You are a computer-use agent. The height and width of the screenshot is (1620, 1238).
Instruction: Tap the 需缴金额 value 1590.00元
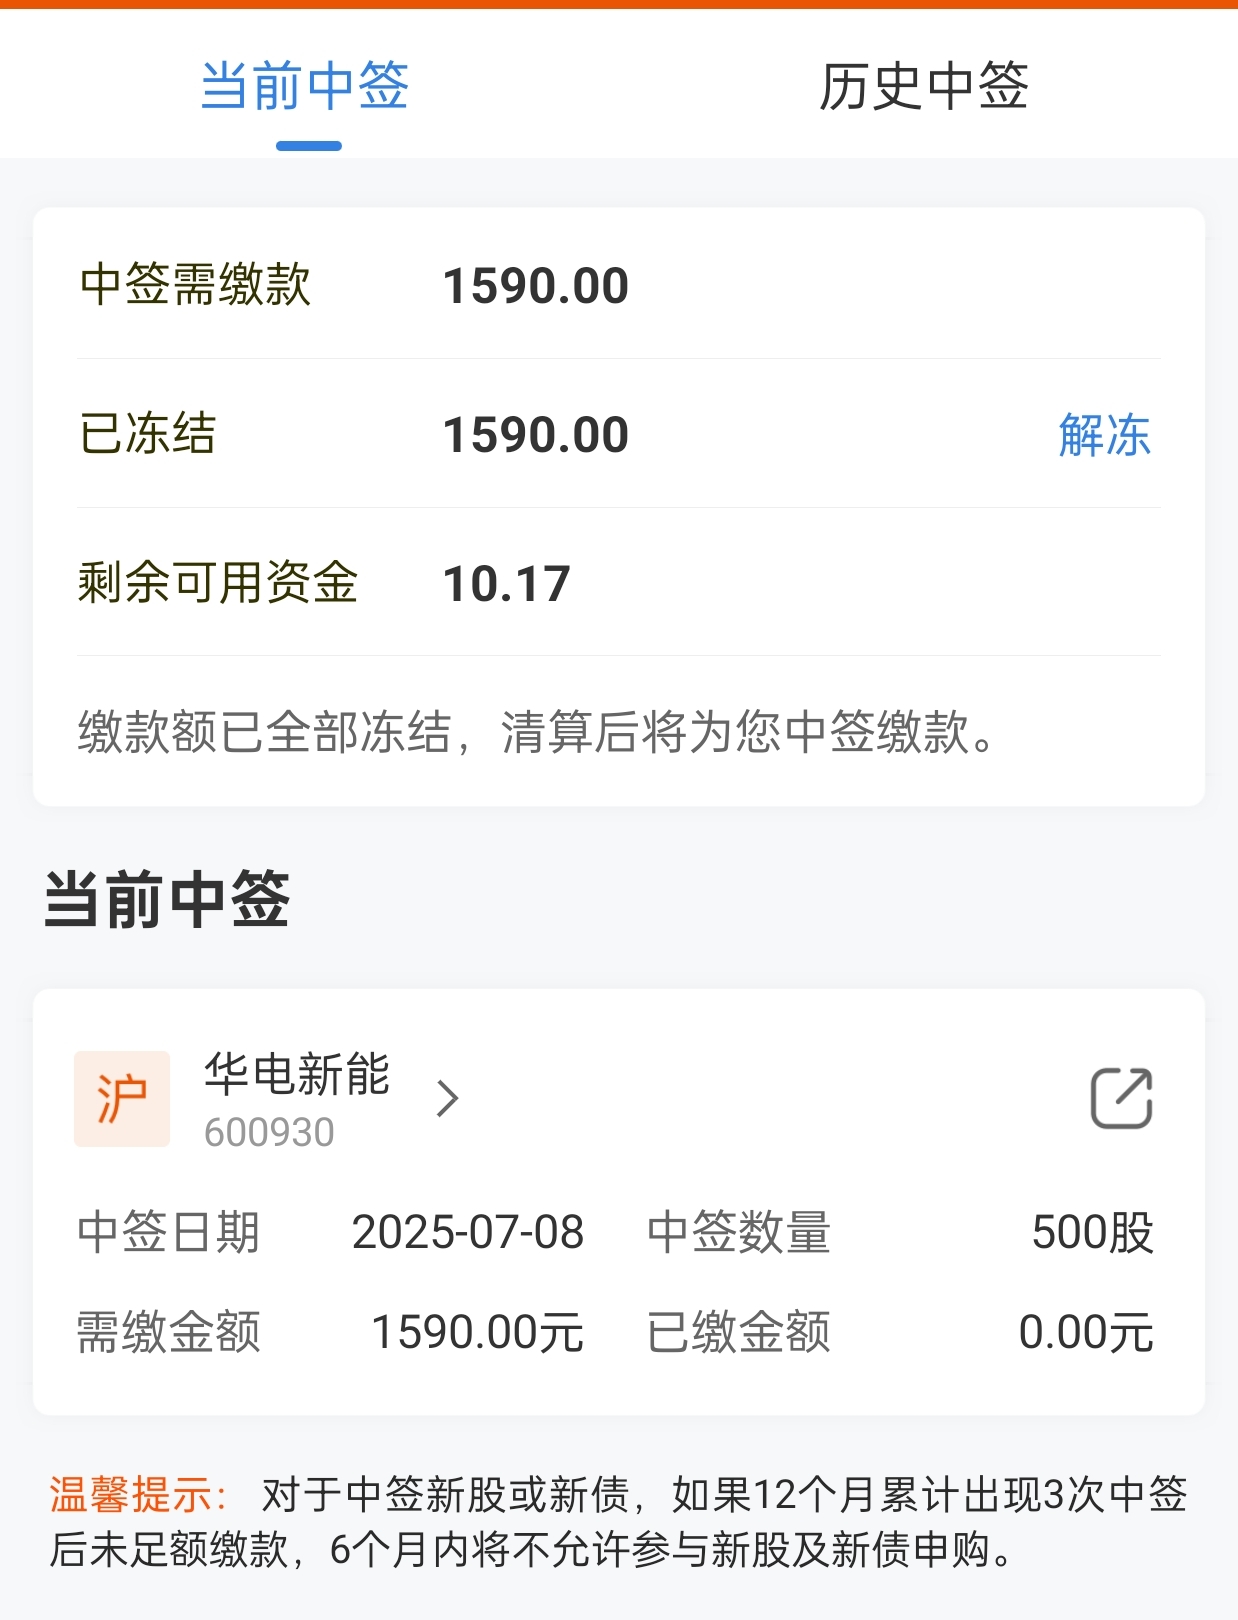(x=478, y=1332)
